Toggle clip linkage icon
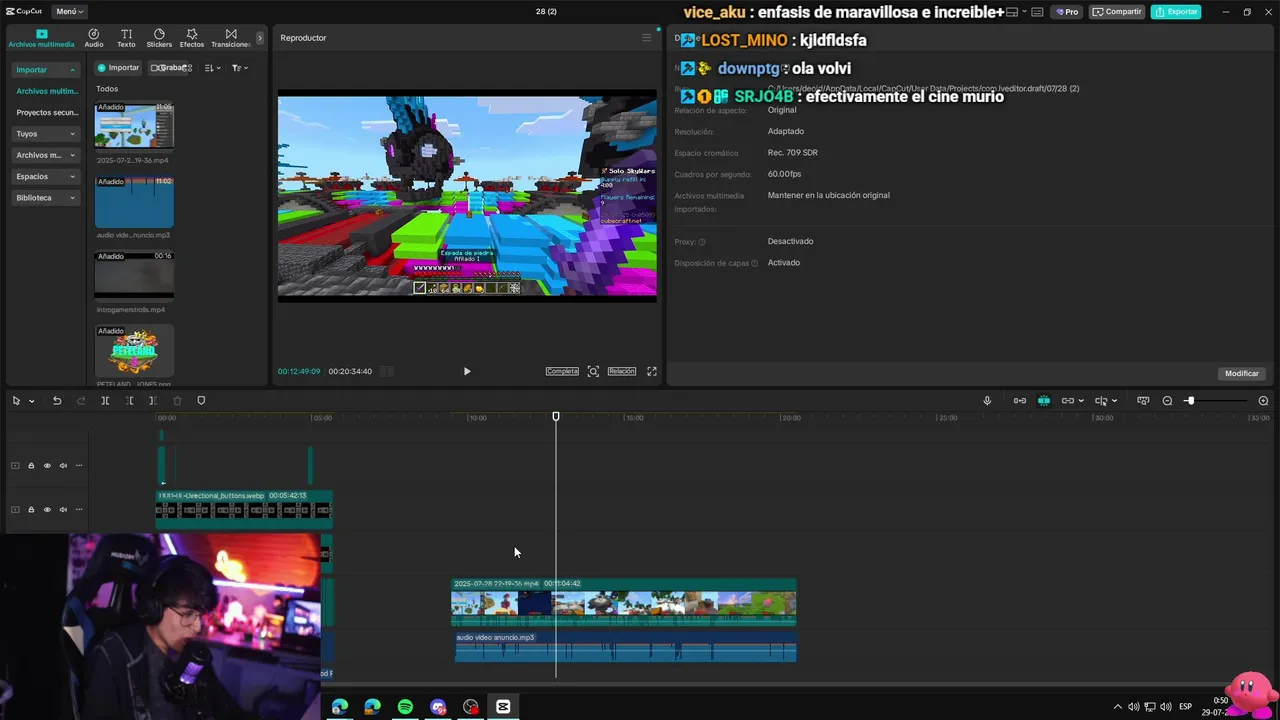 [1067, 401]
